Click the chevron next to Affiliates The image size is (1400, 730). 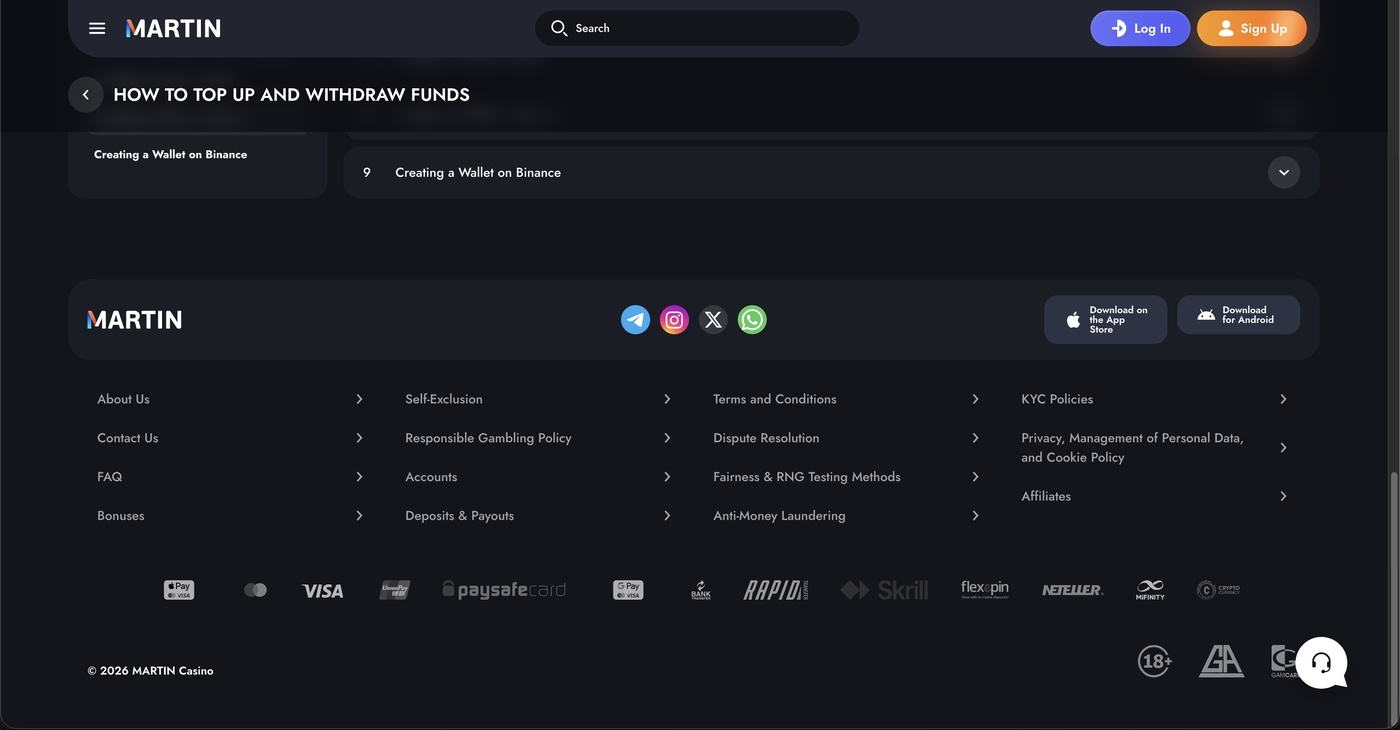click(1283, 496)
